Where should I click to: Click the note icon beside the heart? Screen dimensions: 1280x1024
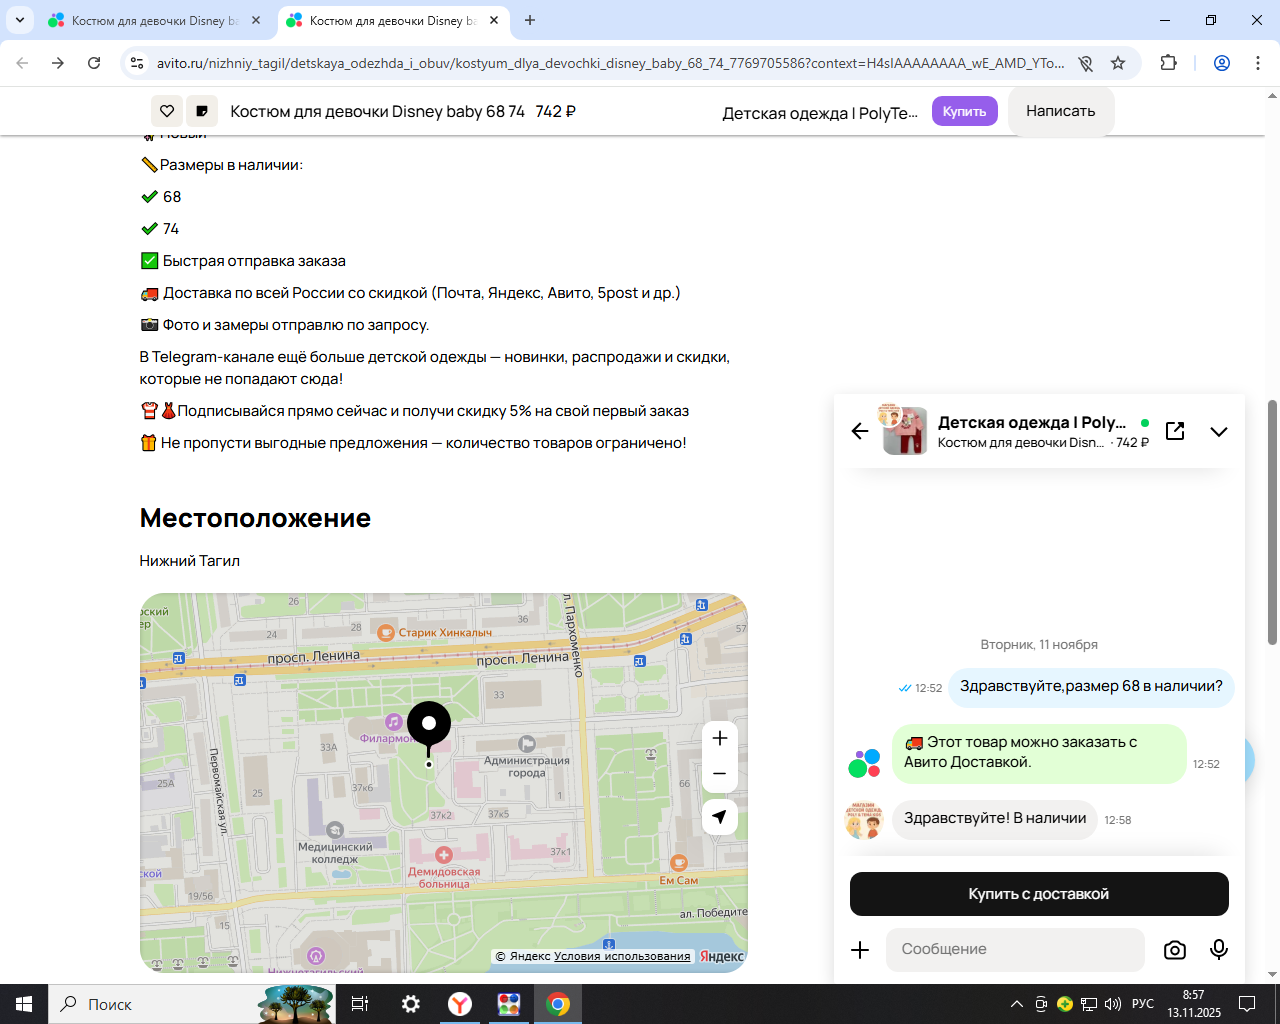tap(202, 111)
